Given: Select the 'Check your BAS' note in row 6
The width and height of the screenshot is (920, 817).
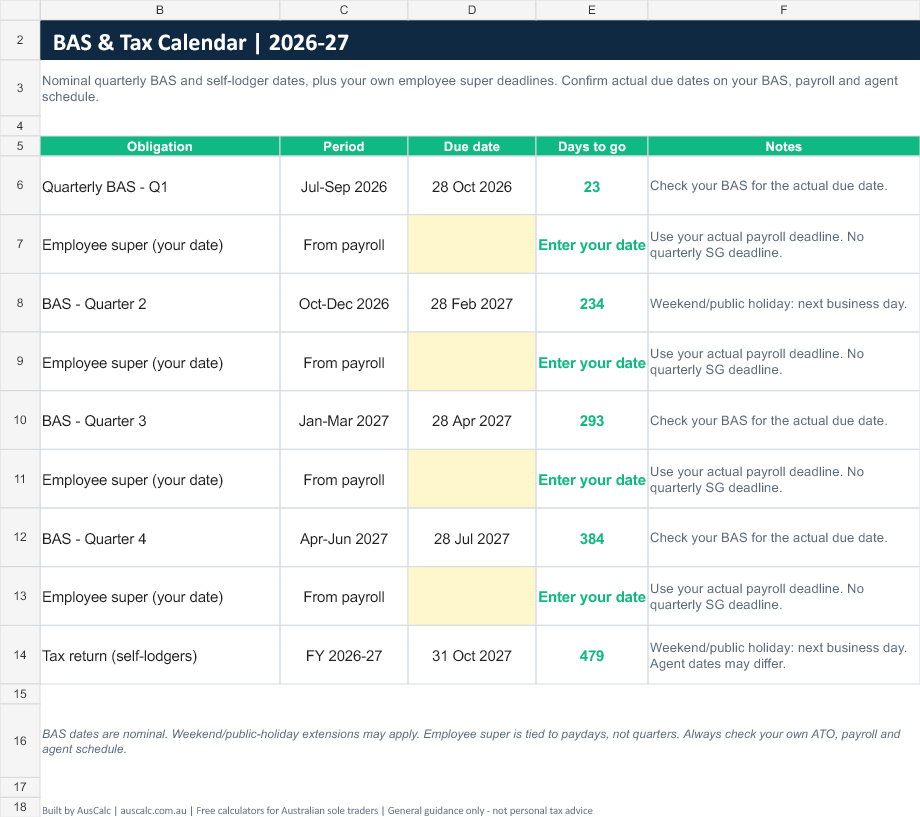Looking at the screenshot, I should [x=784, y=185].
